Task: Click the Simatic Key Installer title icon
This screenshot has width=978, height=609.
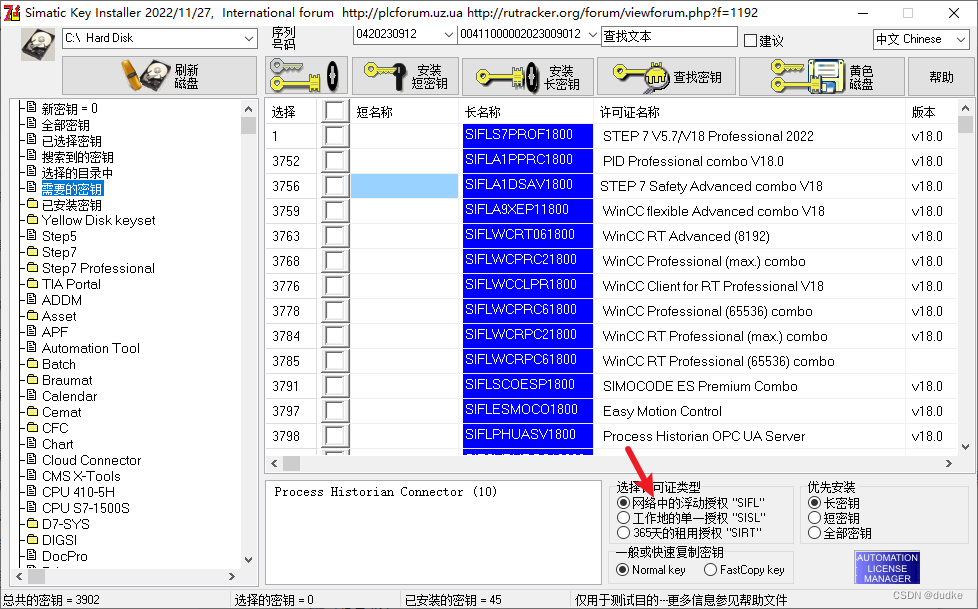Action: (11, 12)
